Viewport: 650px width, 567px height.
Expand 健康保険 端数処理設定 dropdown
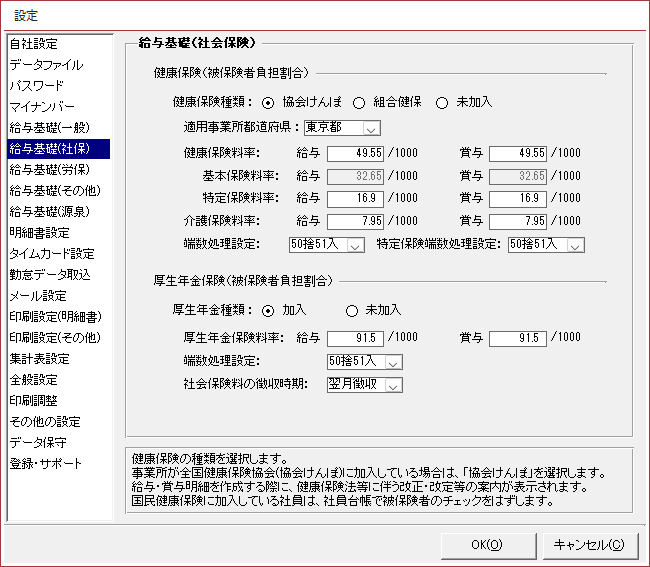357,244
